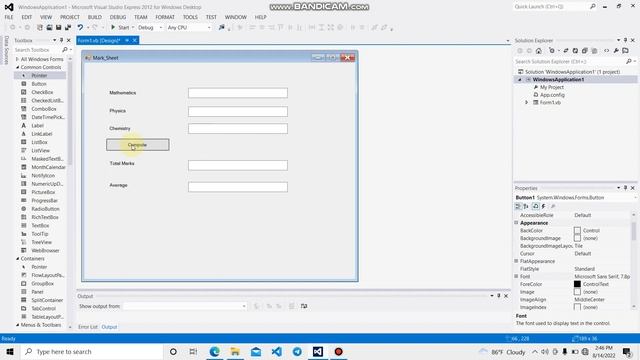The image size is (640, 360).
Task: Start debugging with the green Start arrow
Action: [x=113, y=27]
